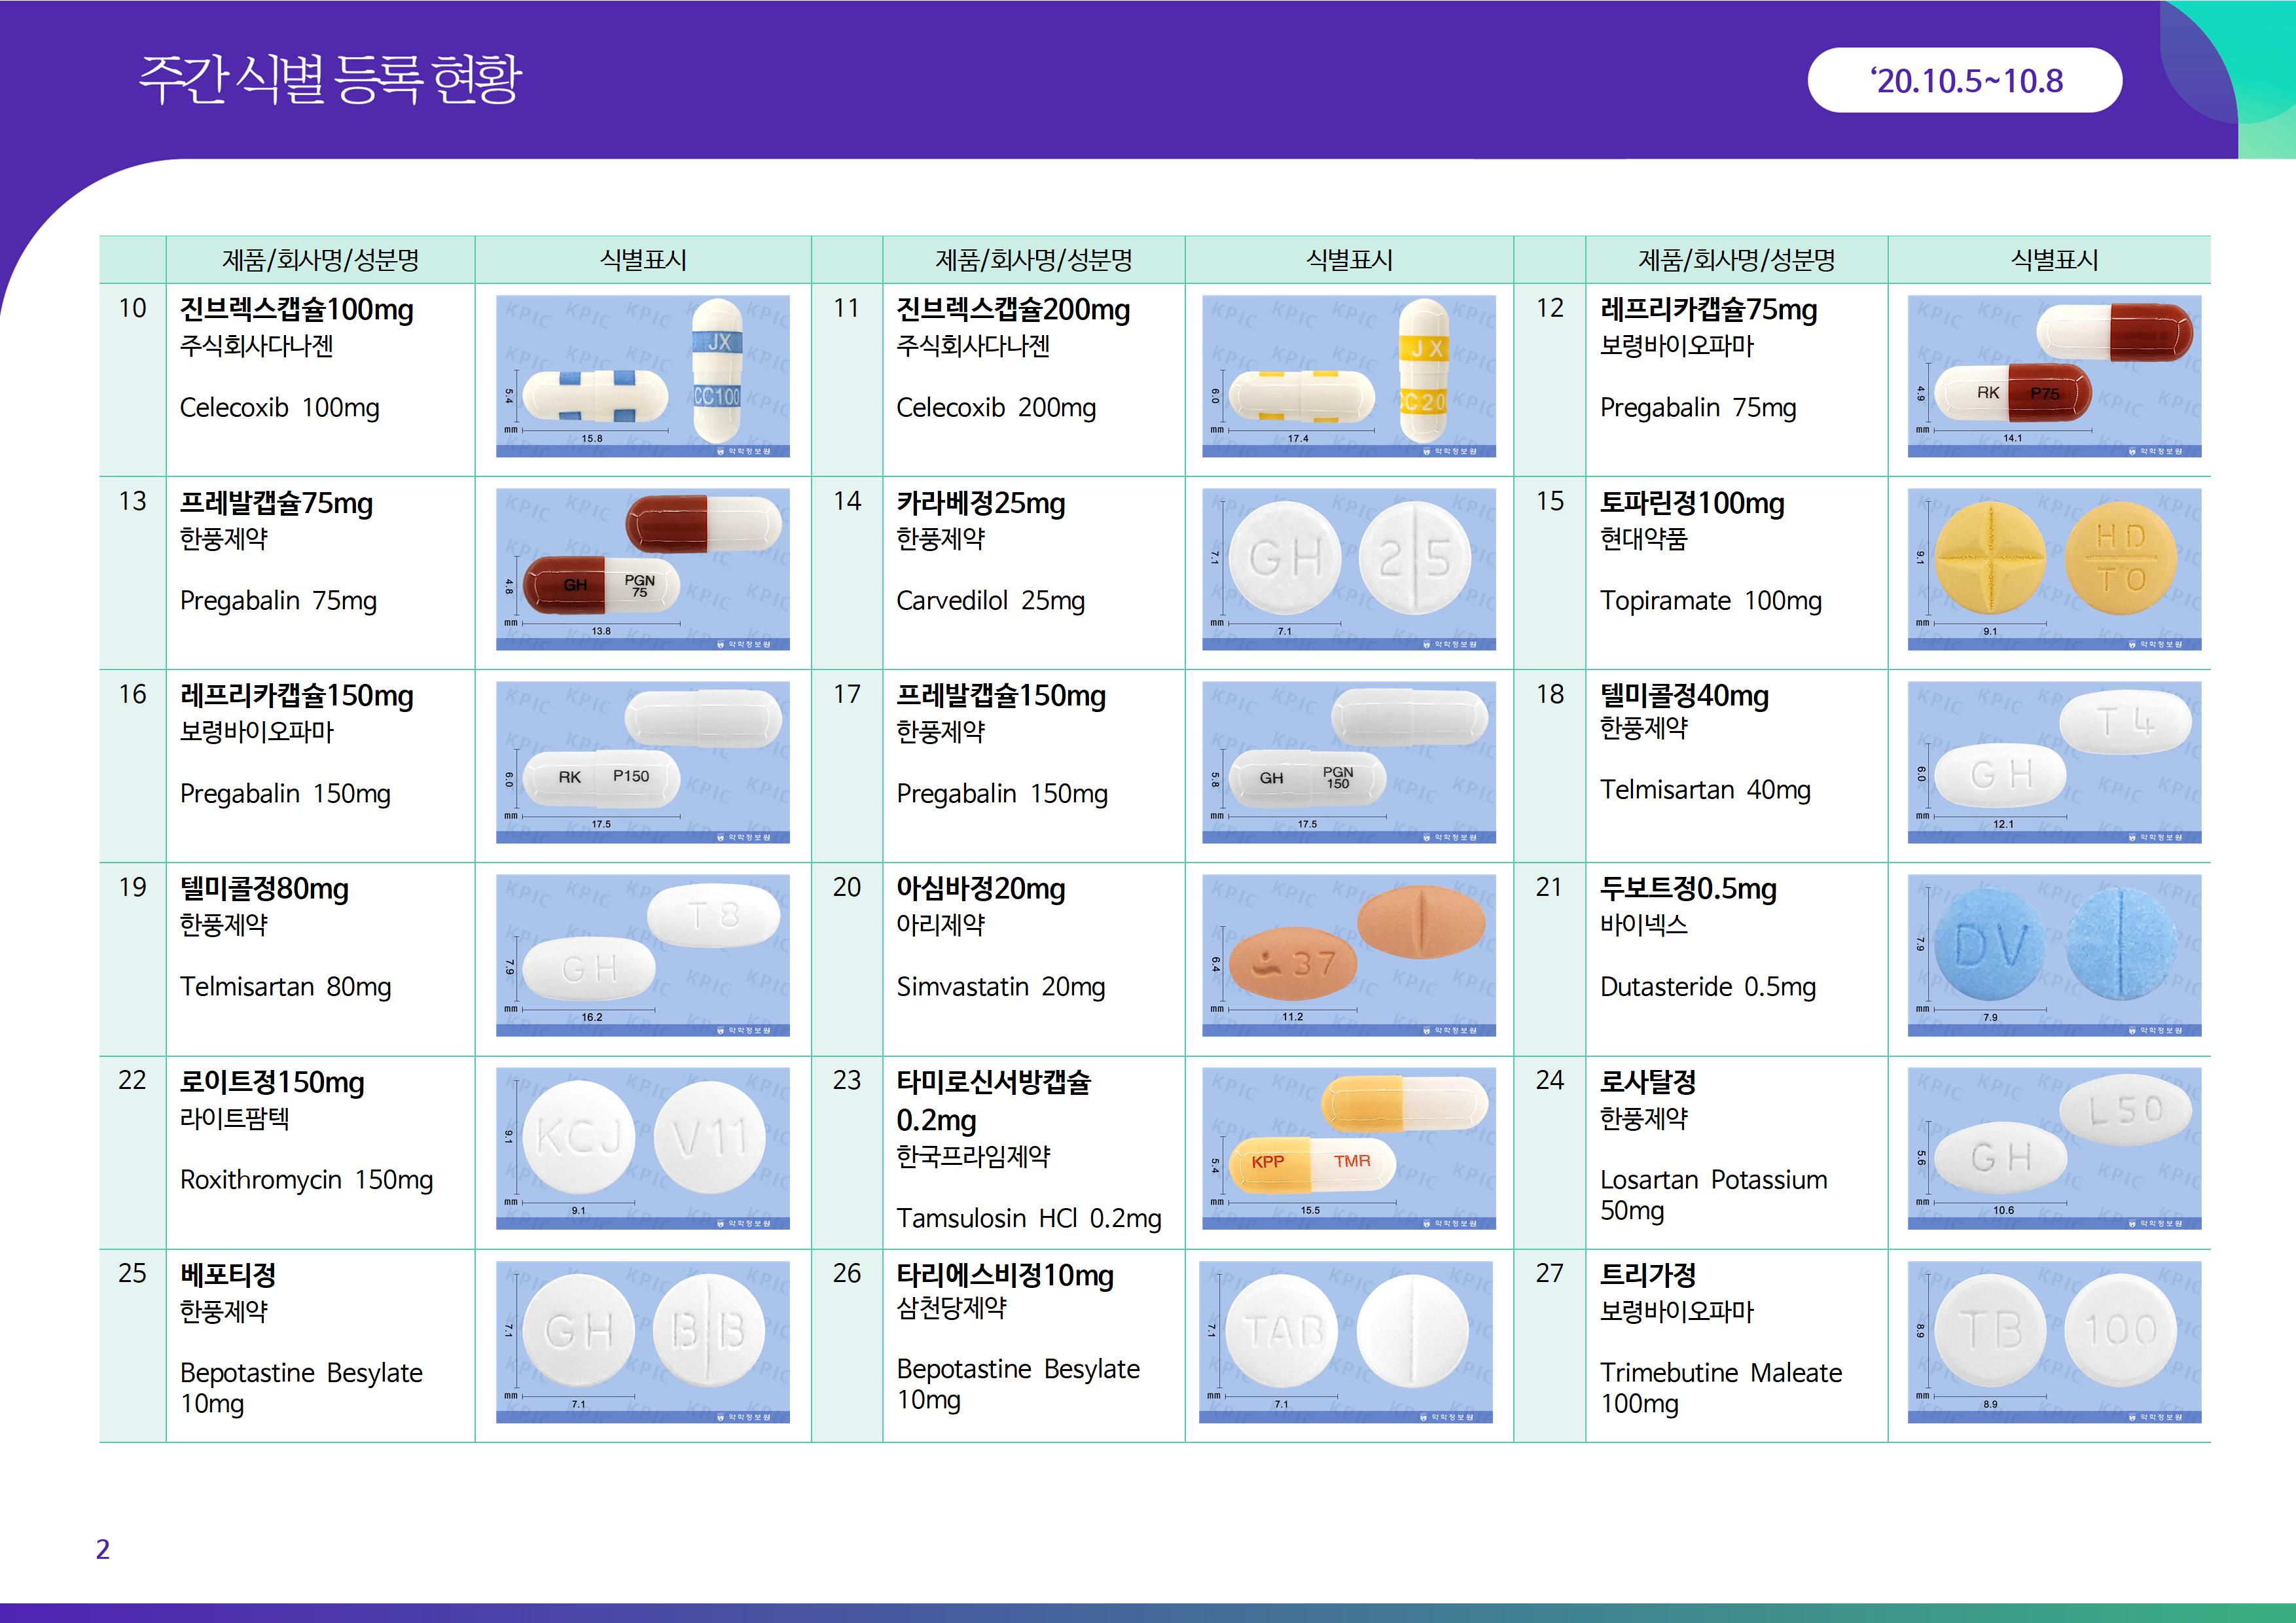Click the 진브렉스캡슐100mg pill image
This screenshot has height=1623, width=2296.
[642, 376]
